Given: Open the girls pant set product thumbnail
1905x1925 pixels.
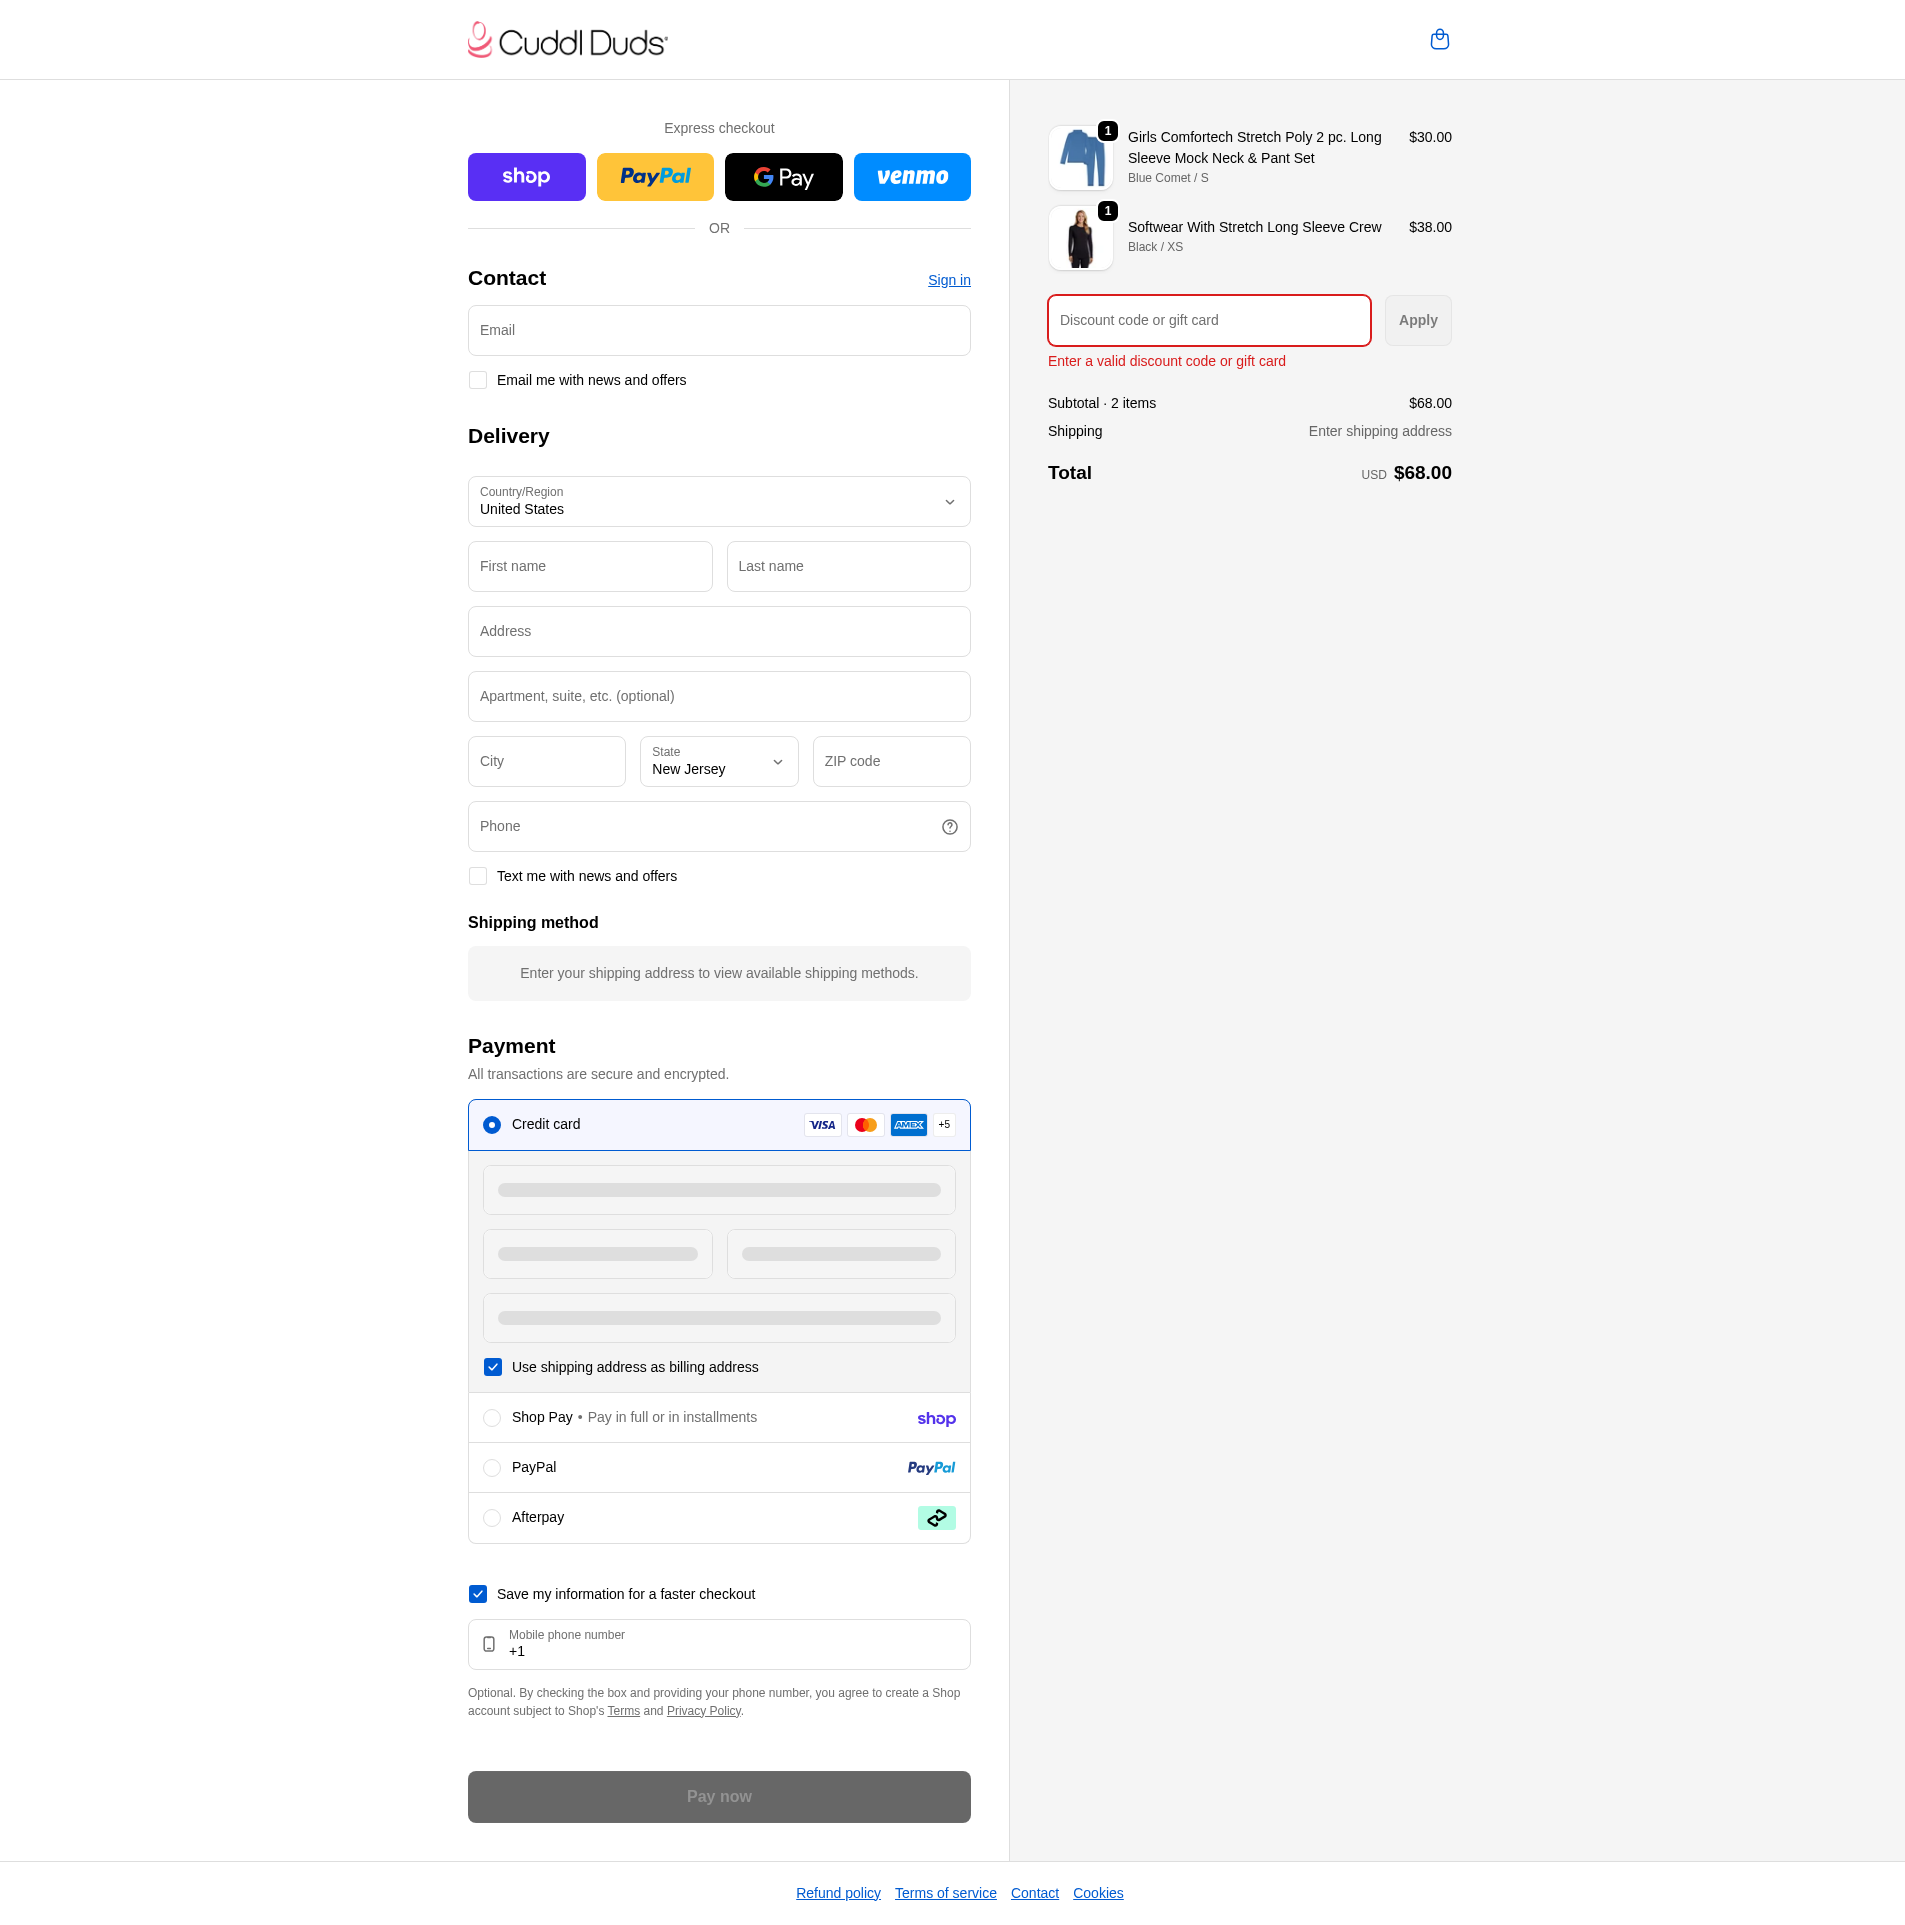Looking at the screenshot, I should click(x=1080, y=158).
